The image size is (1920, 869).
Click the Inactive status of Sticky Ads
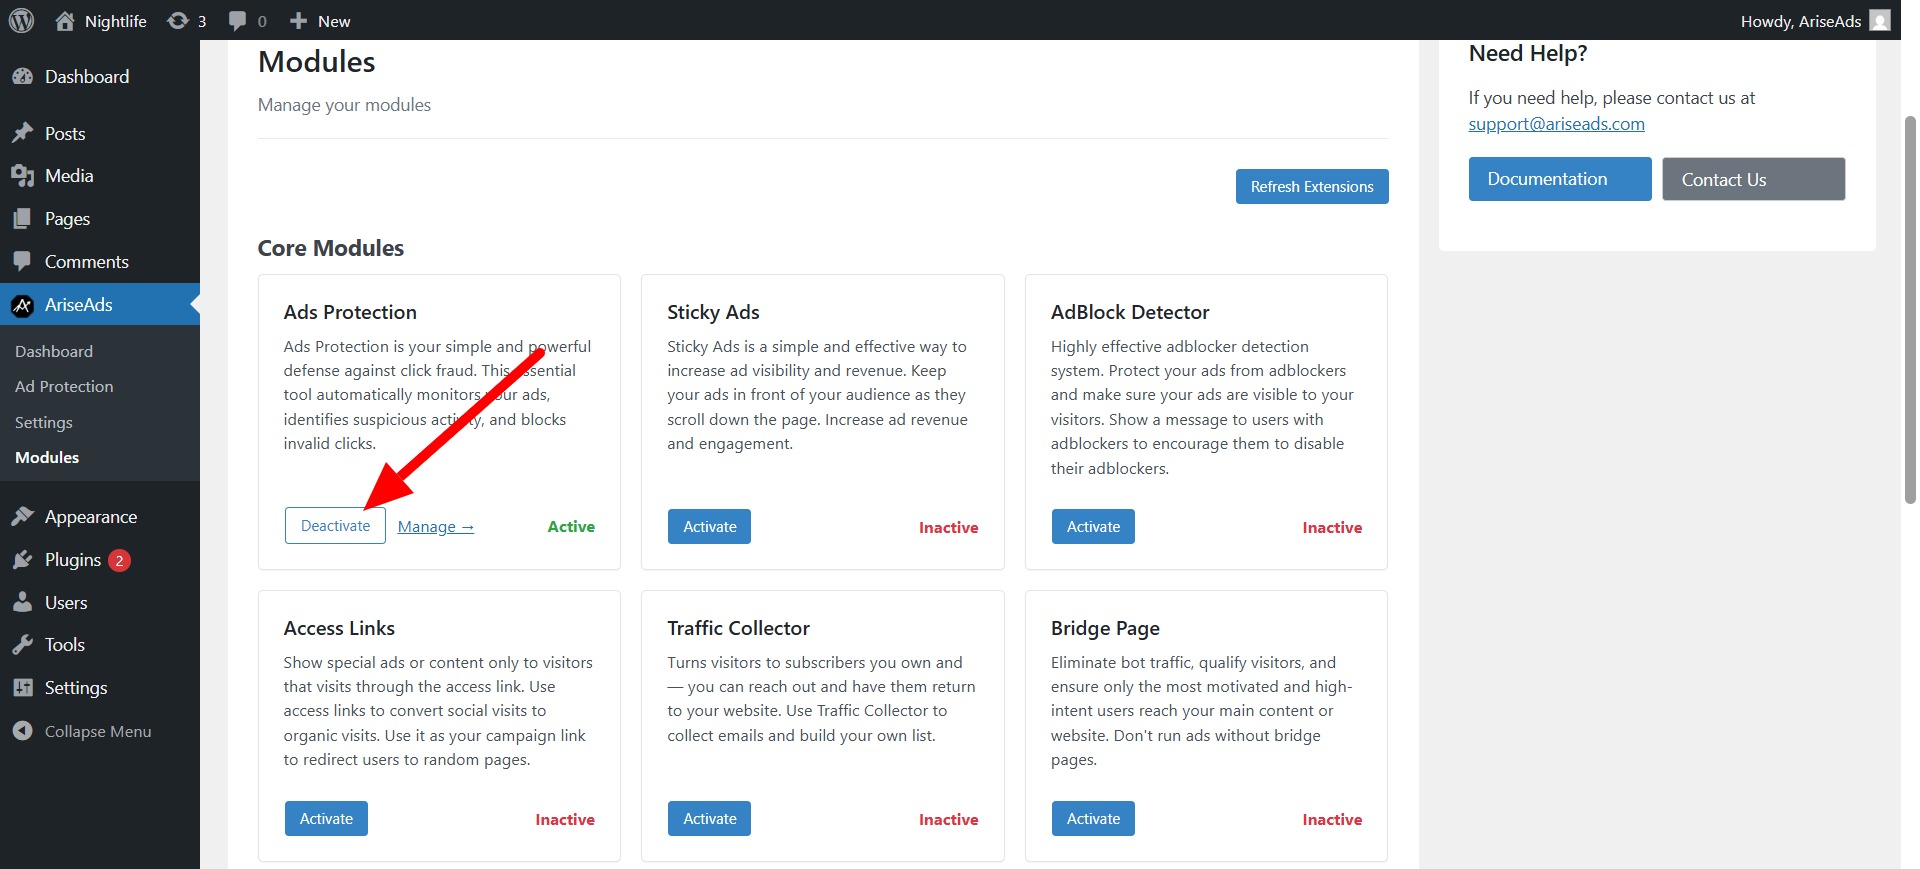[948, 528]
